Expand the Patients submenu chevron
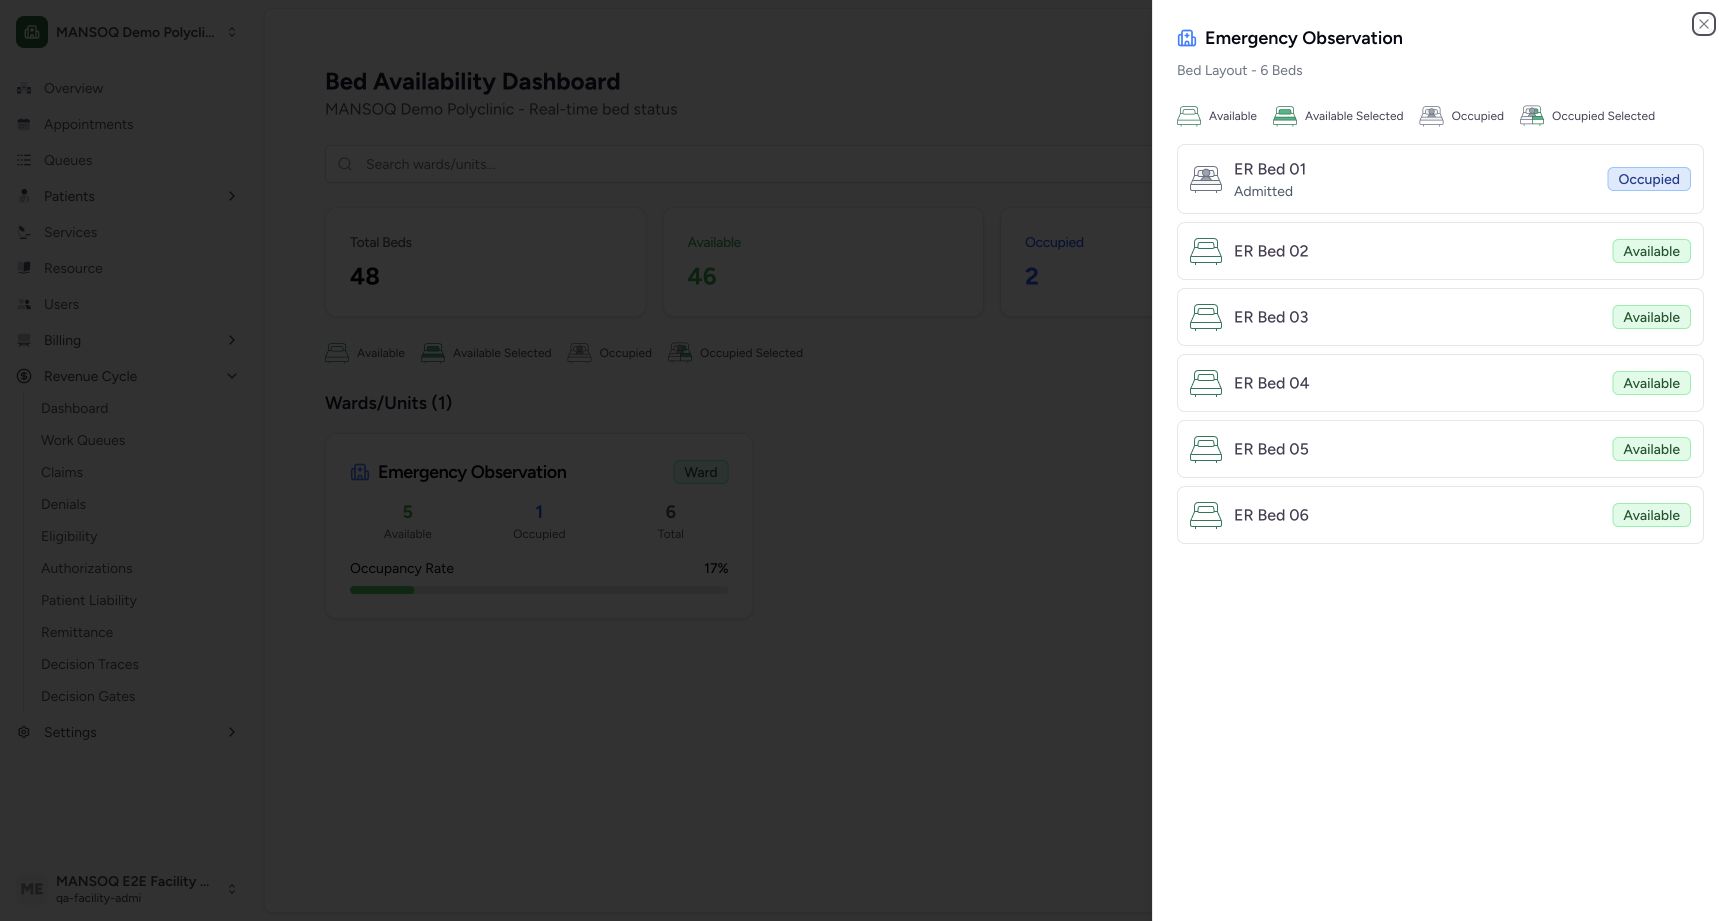Image resolution: width=1728 pixels, height=921 pixels. pos(232,196)
